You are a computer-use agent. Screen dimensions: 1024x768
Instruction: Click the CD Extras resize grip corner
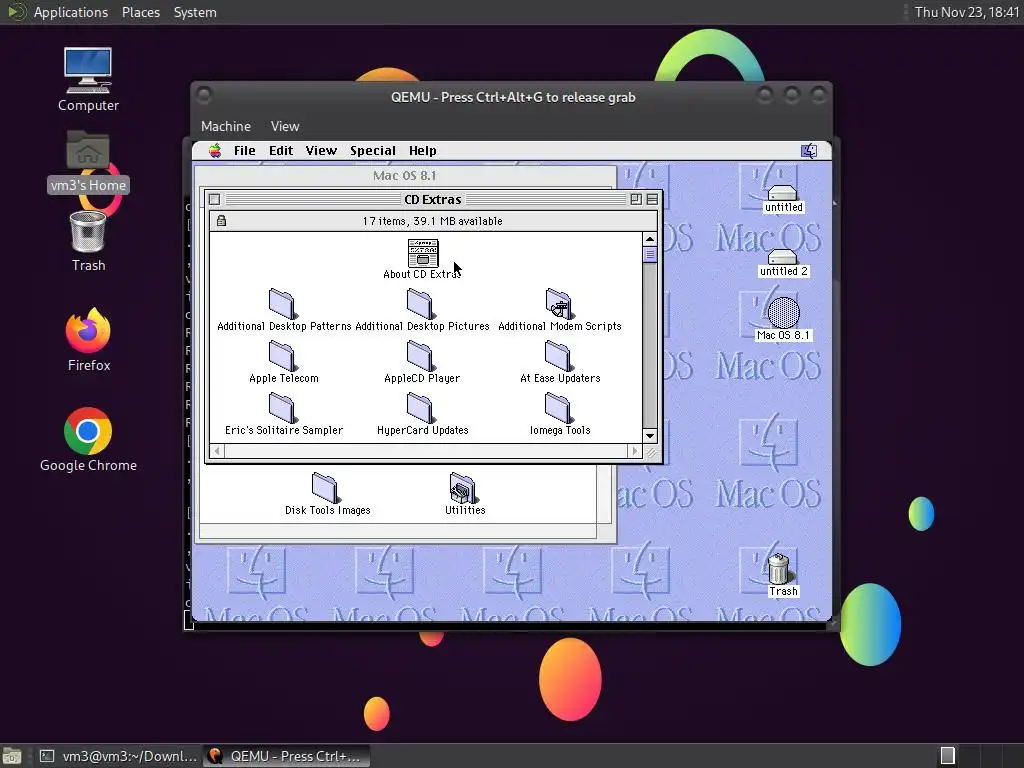650,451
